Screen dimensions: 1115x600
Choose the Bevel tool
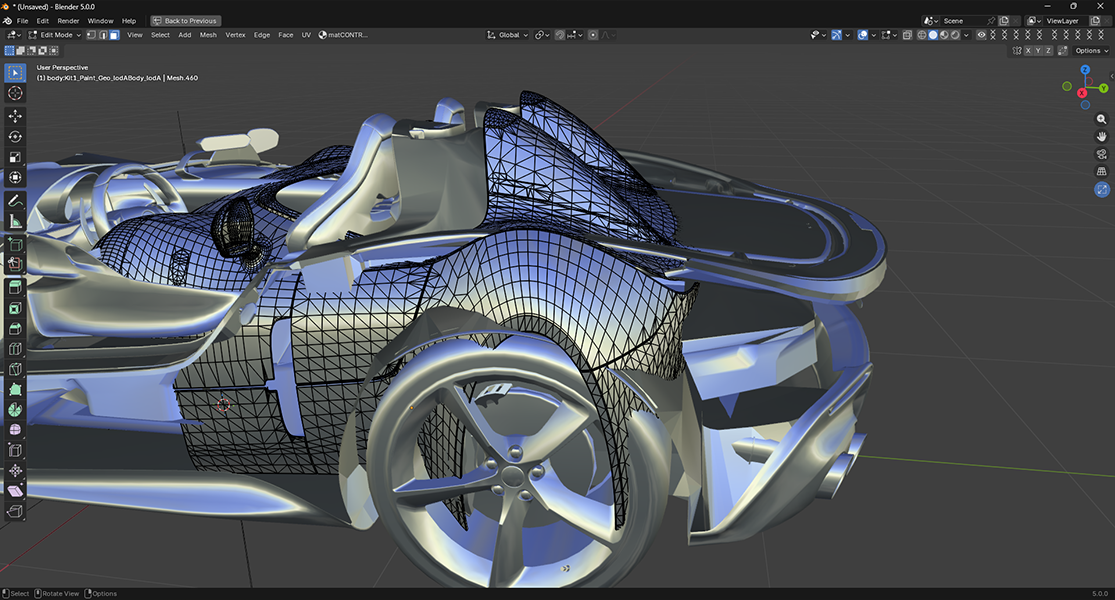[15, 328]
